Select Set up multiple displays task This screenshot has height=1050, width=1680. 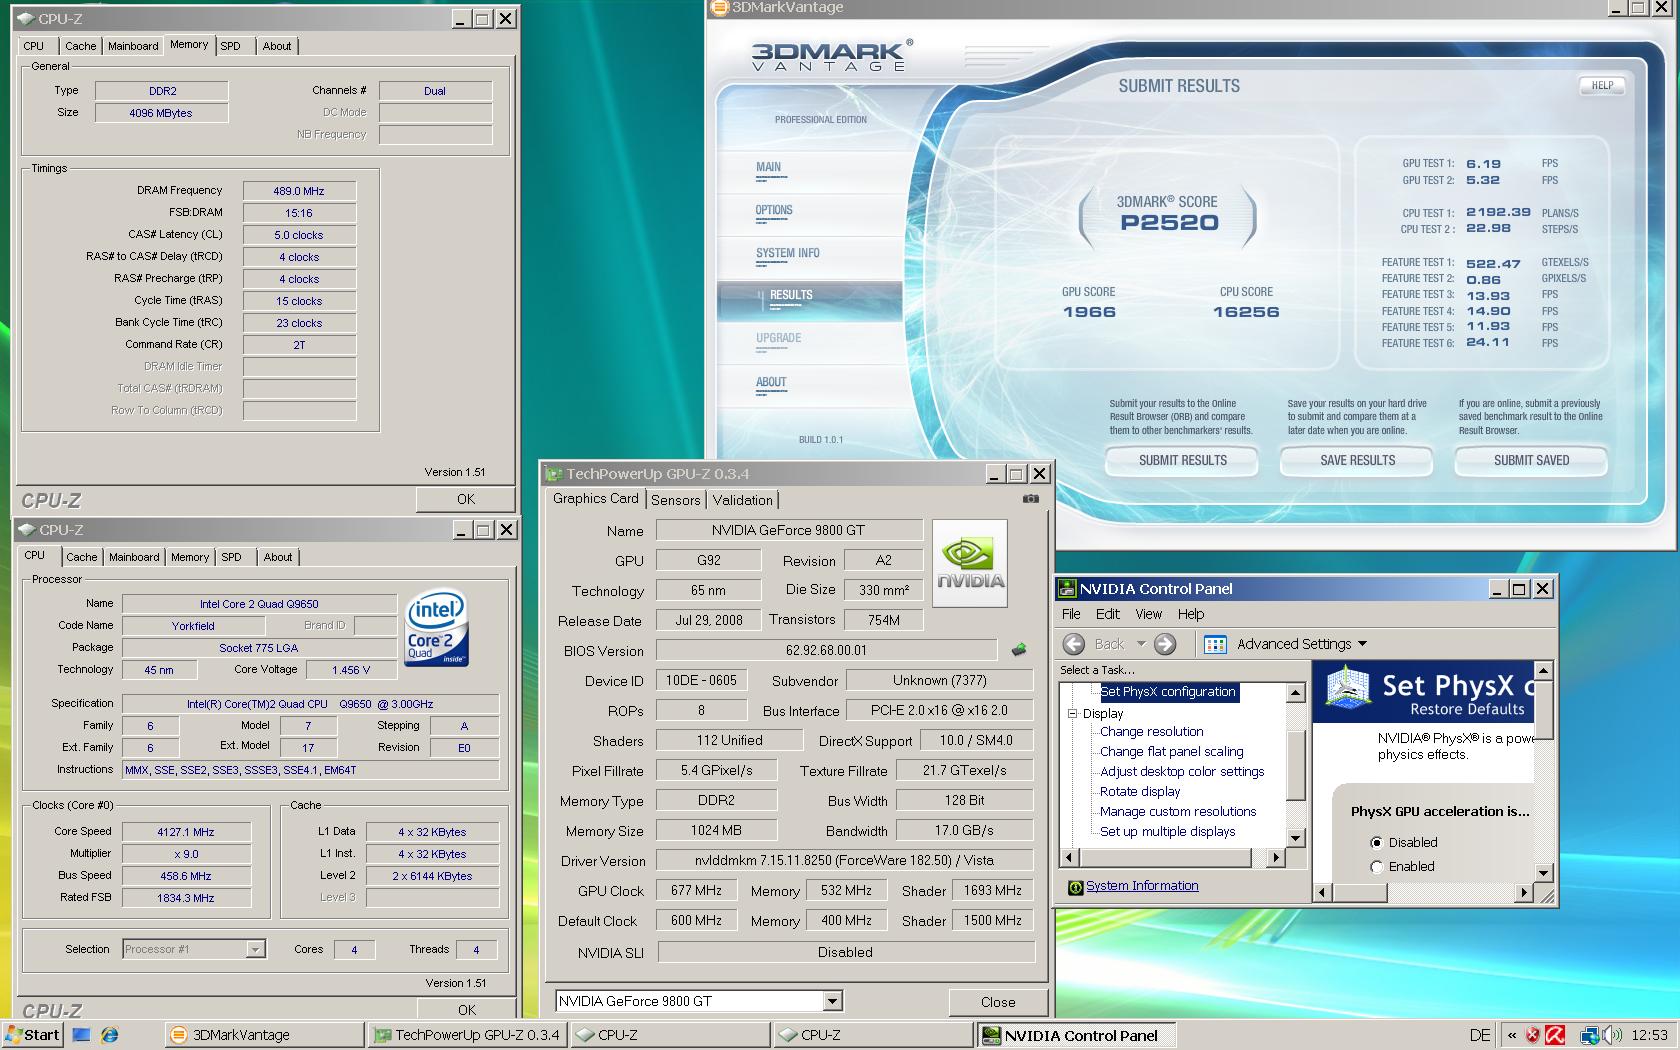1168,832
